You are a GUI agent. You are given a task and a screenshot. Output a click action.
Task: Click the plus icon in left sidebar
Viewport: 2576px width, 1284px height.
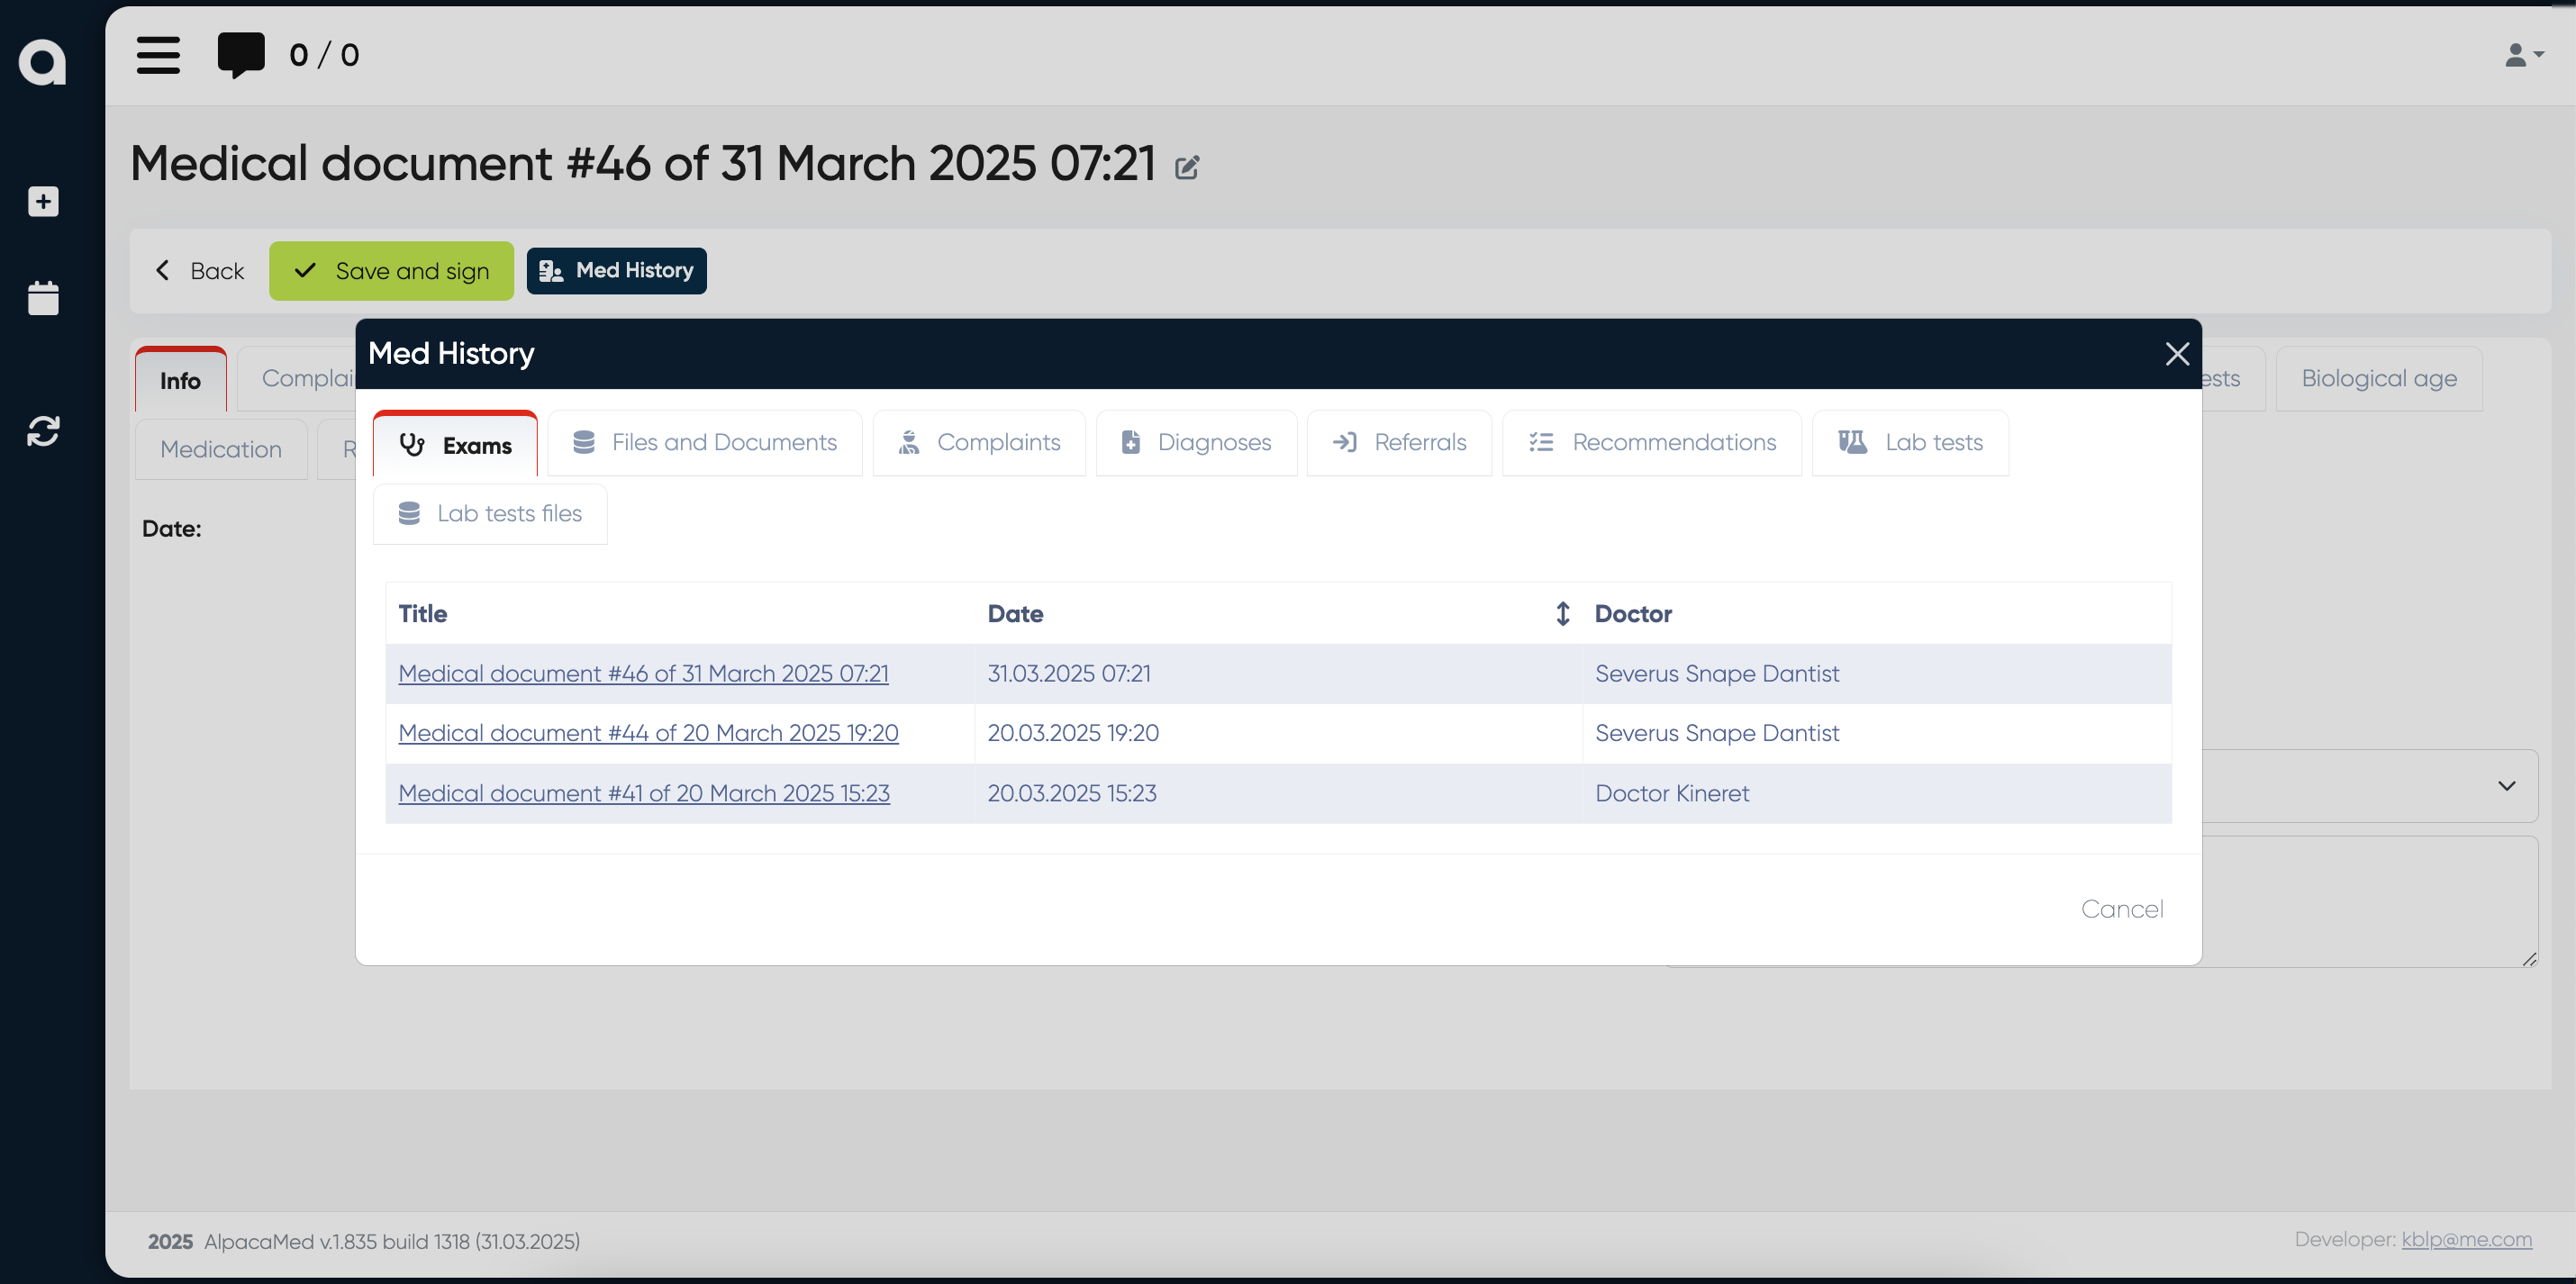click(43, 202)
